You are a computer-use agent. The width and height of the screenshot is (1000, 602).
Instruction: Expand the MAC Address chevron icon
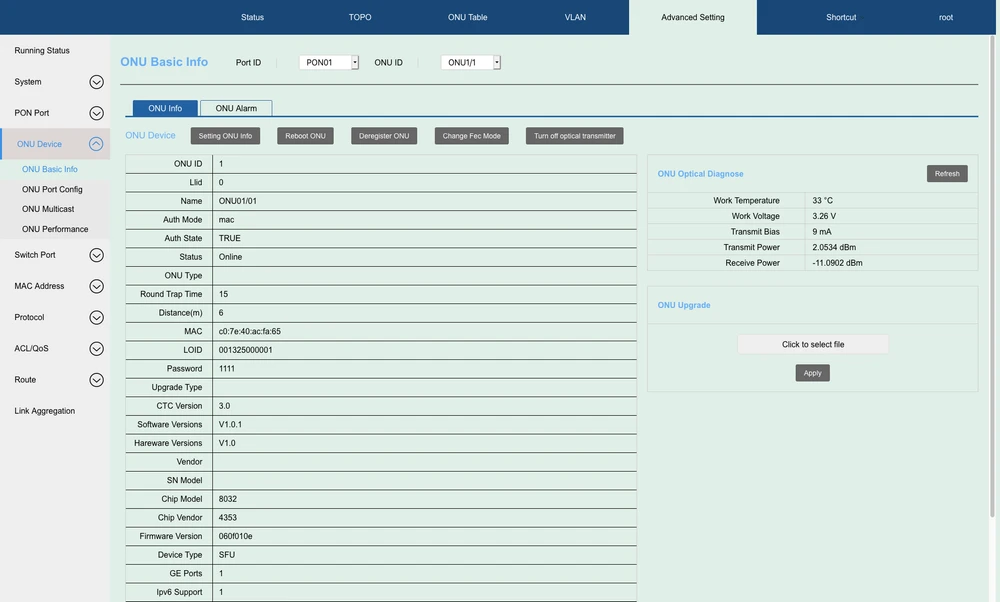coord(96,286)
